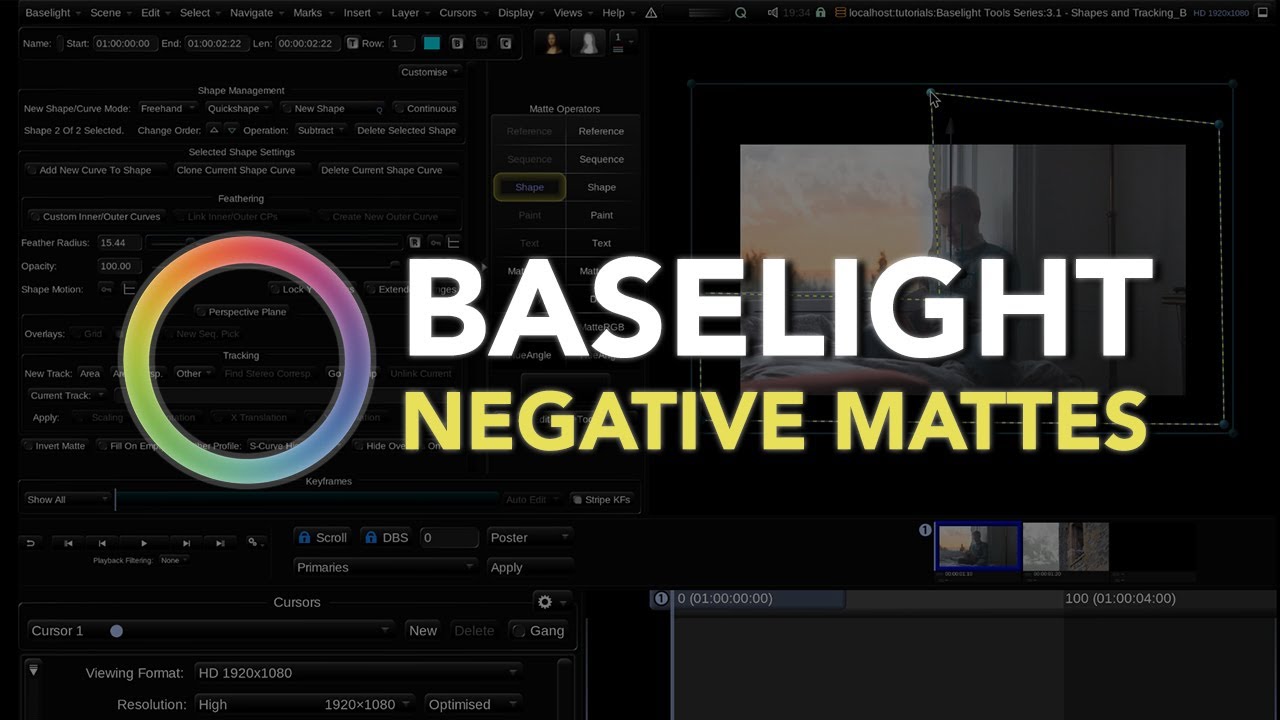Toggle New Shape button
The height and width of the screenshot is (720, 1280).
(333, 108)
